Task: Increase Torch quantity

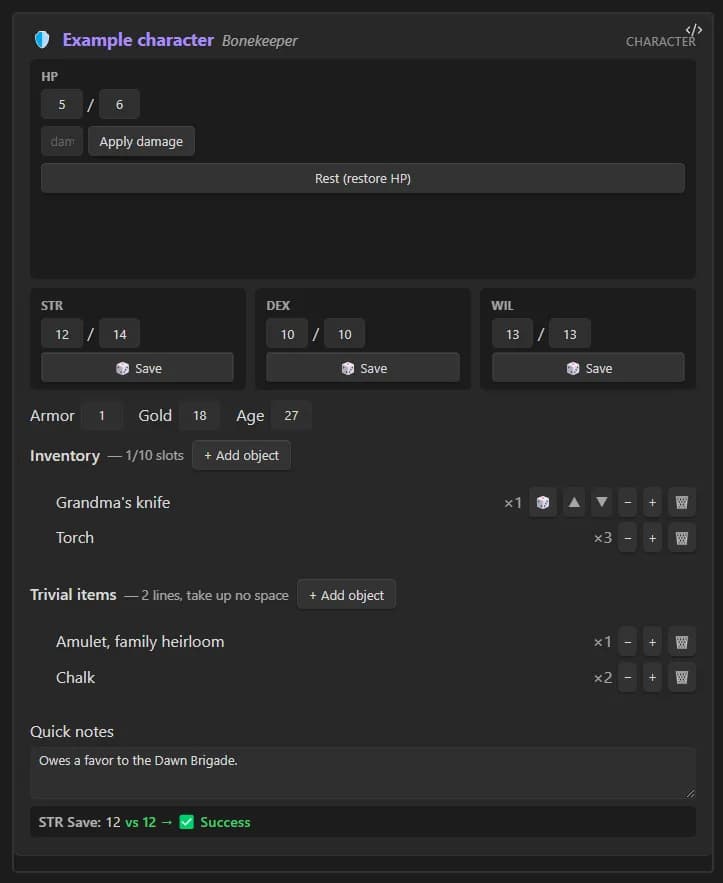Action: click(x=652, y=538)
